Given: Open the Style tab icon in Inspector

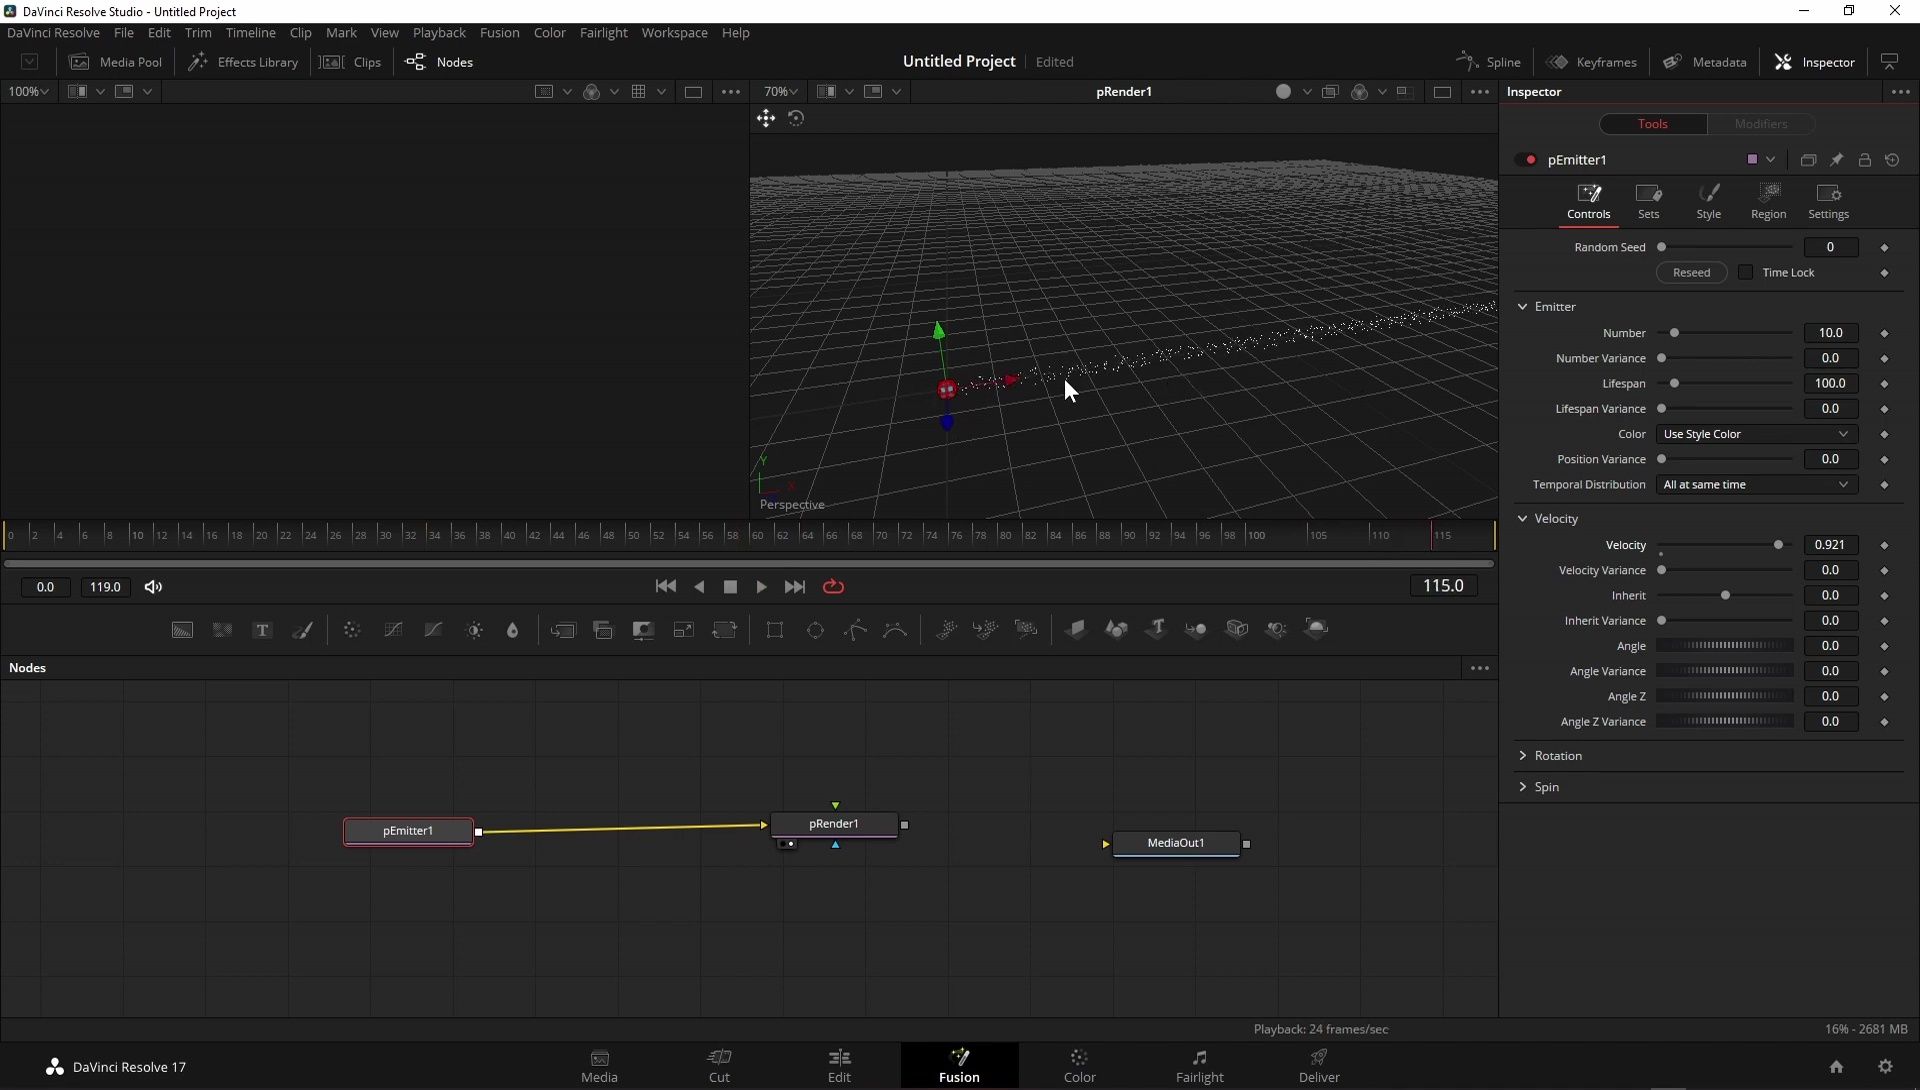Looking at the screenshot, I should click(1709, 201).
